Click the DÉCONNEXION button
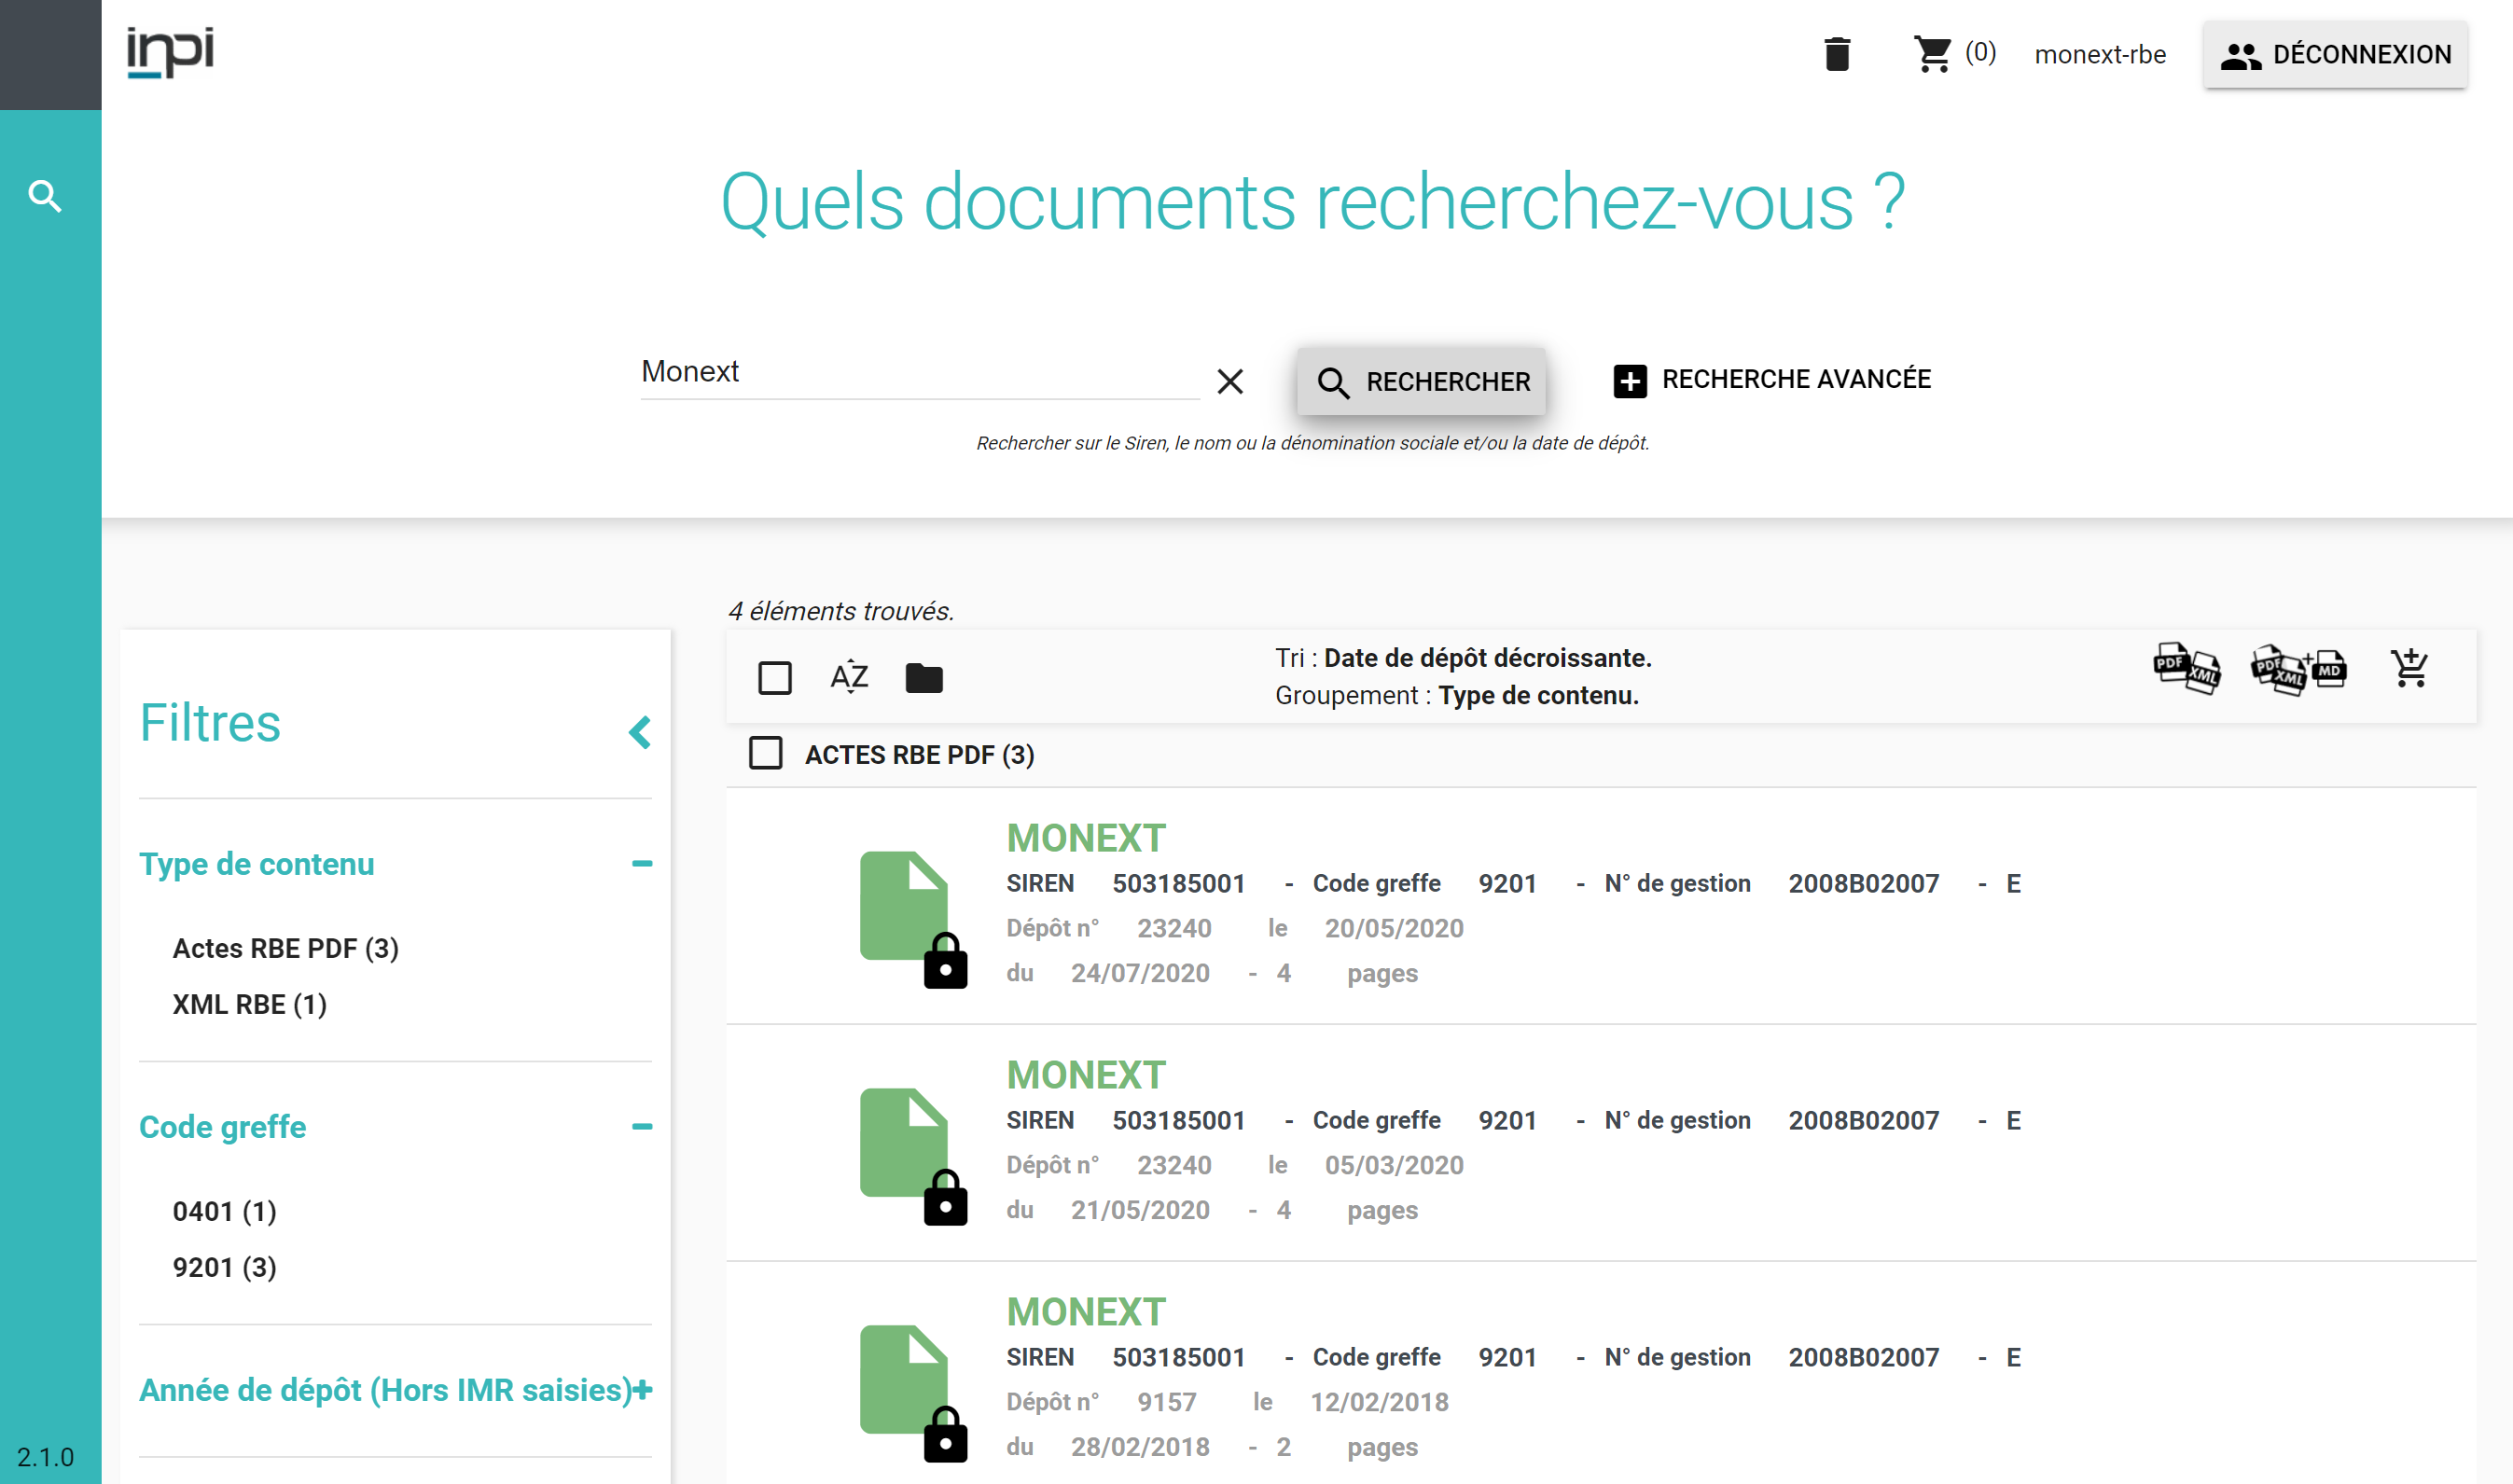Viewport: 2513px width, 1484px height. (2334, 54)
